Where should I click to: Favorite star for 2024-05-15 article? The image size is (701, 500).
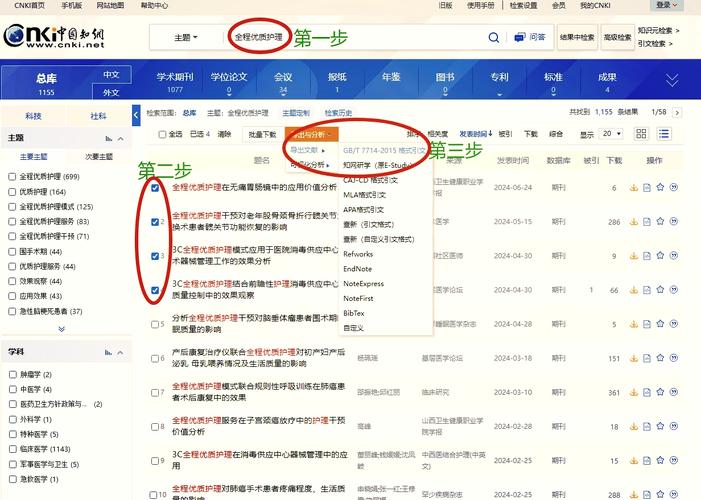(x=660, y=221)
